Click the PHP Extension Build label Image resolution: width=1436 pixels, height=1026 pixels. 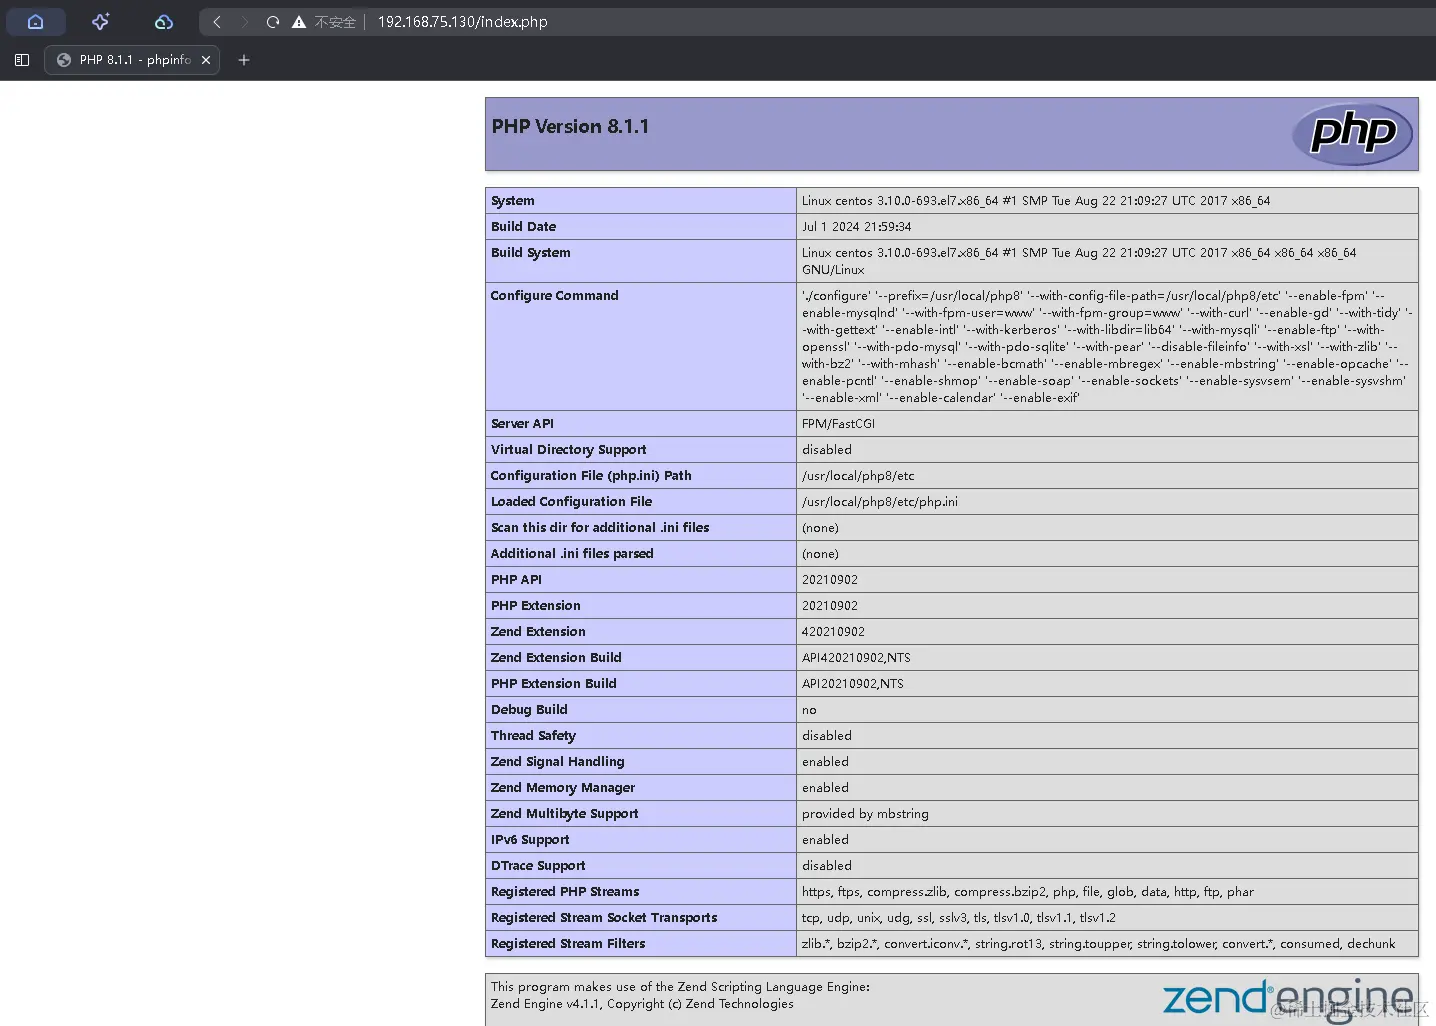(554, 683)
